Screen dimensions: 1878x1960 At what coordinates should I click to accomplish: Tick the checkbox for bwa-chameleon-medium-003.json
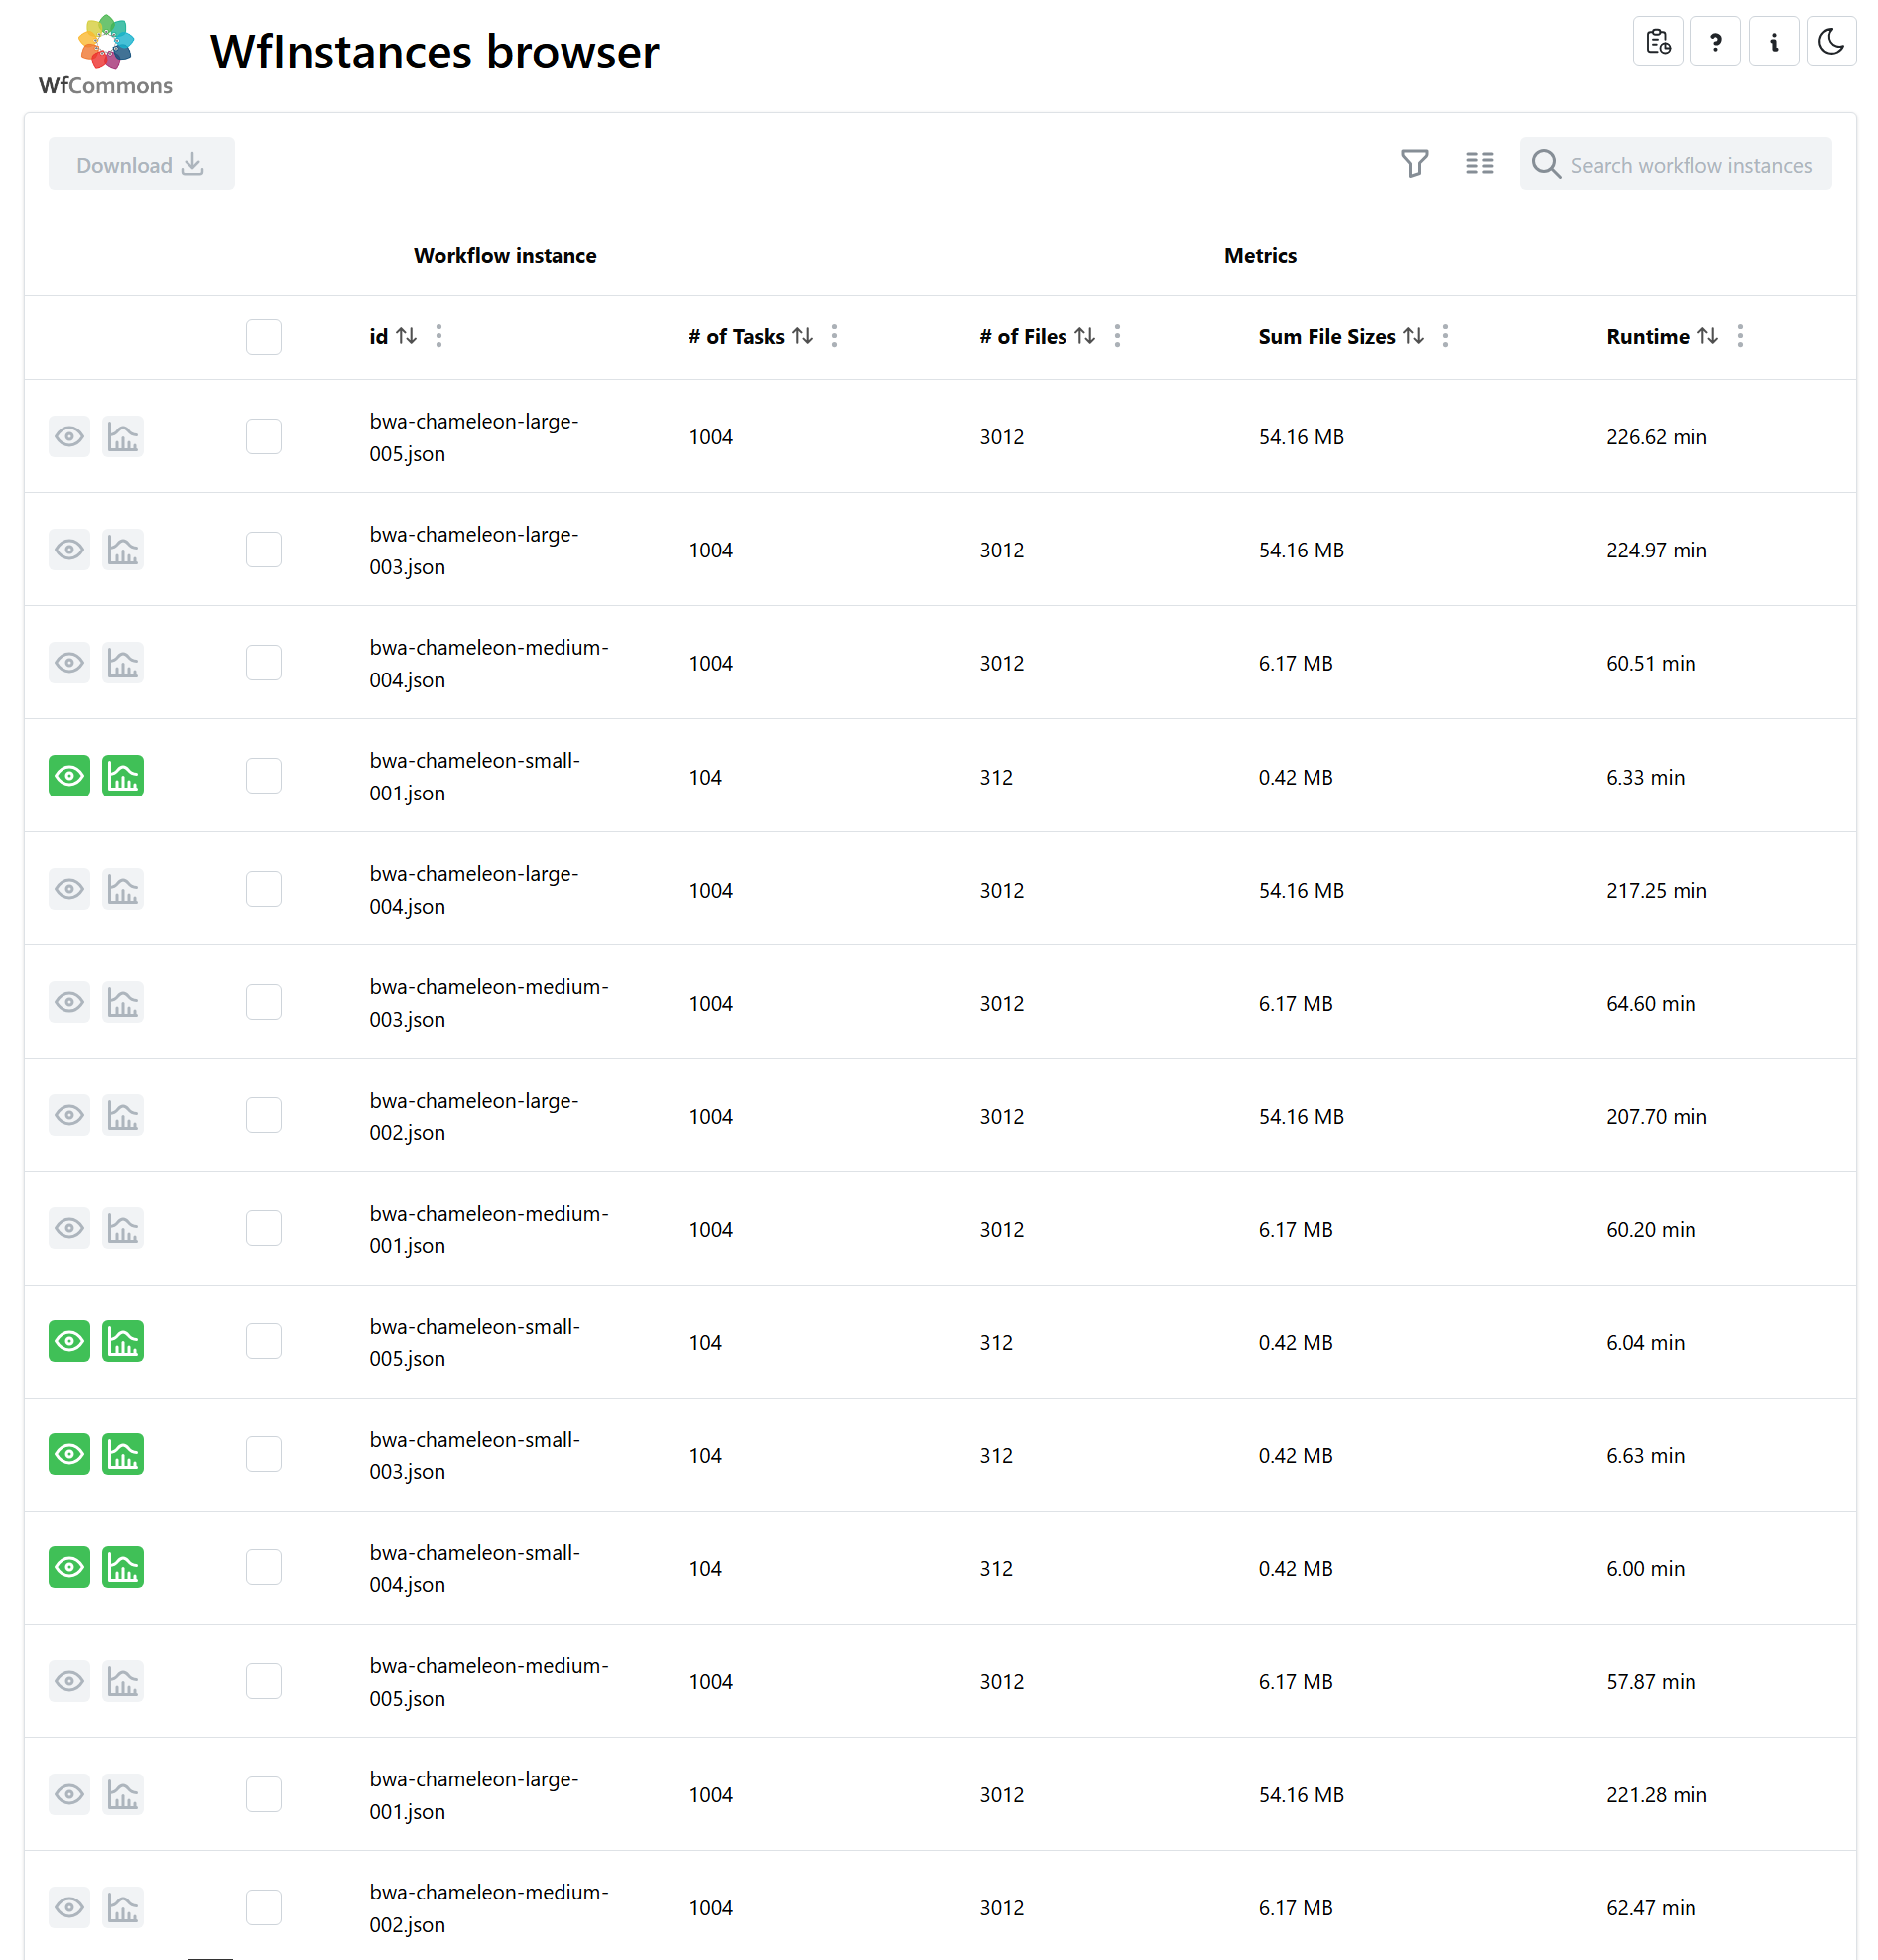click(x=263, y=1001)
